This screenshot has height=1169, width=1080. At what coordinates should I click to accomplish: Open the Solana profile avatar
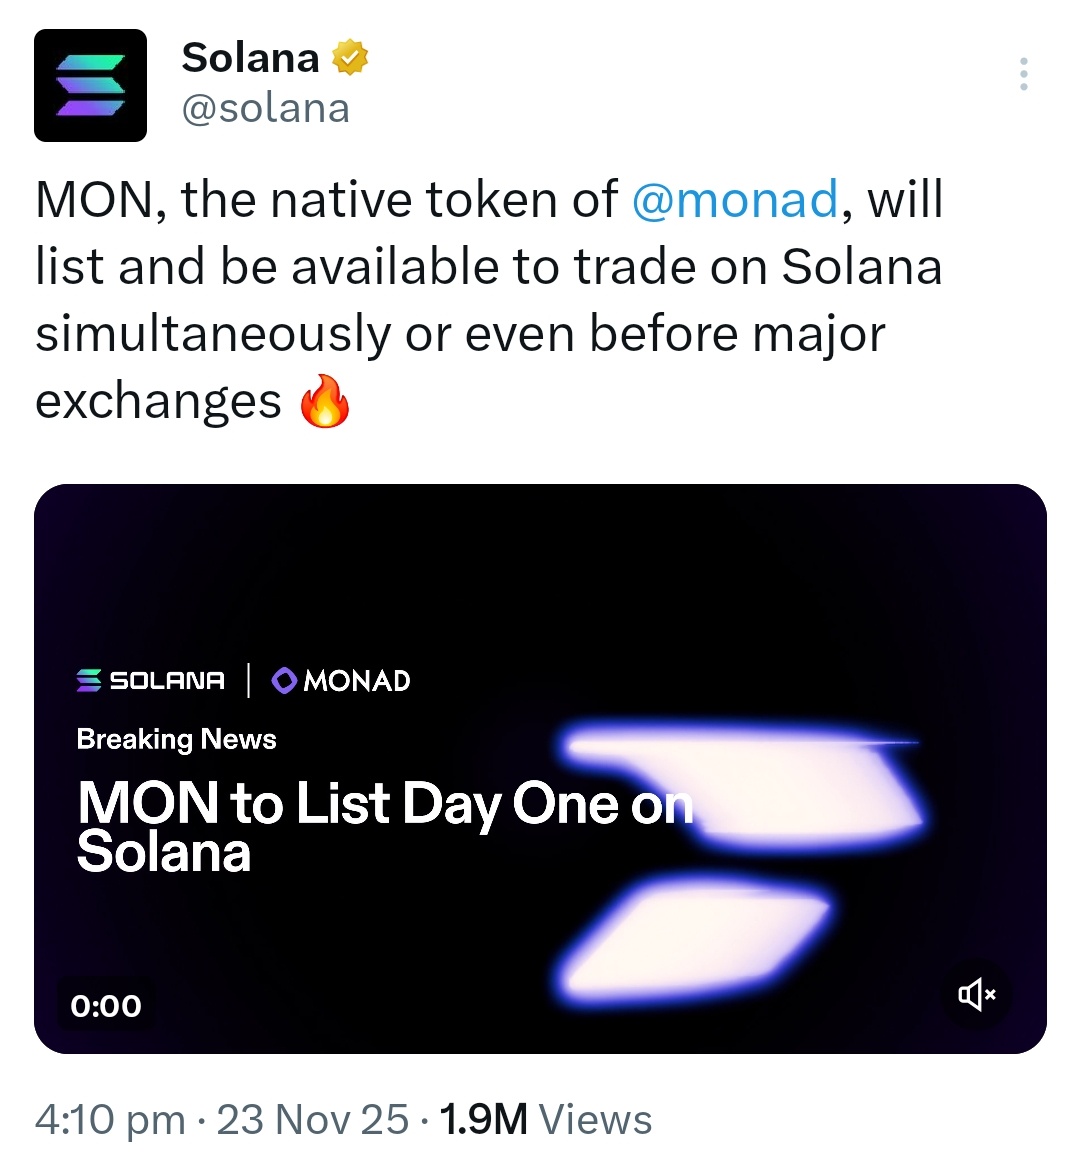point(90,85)
